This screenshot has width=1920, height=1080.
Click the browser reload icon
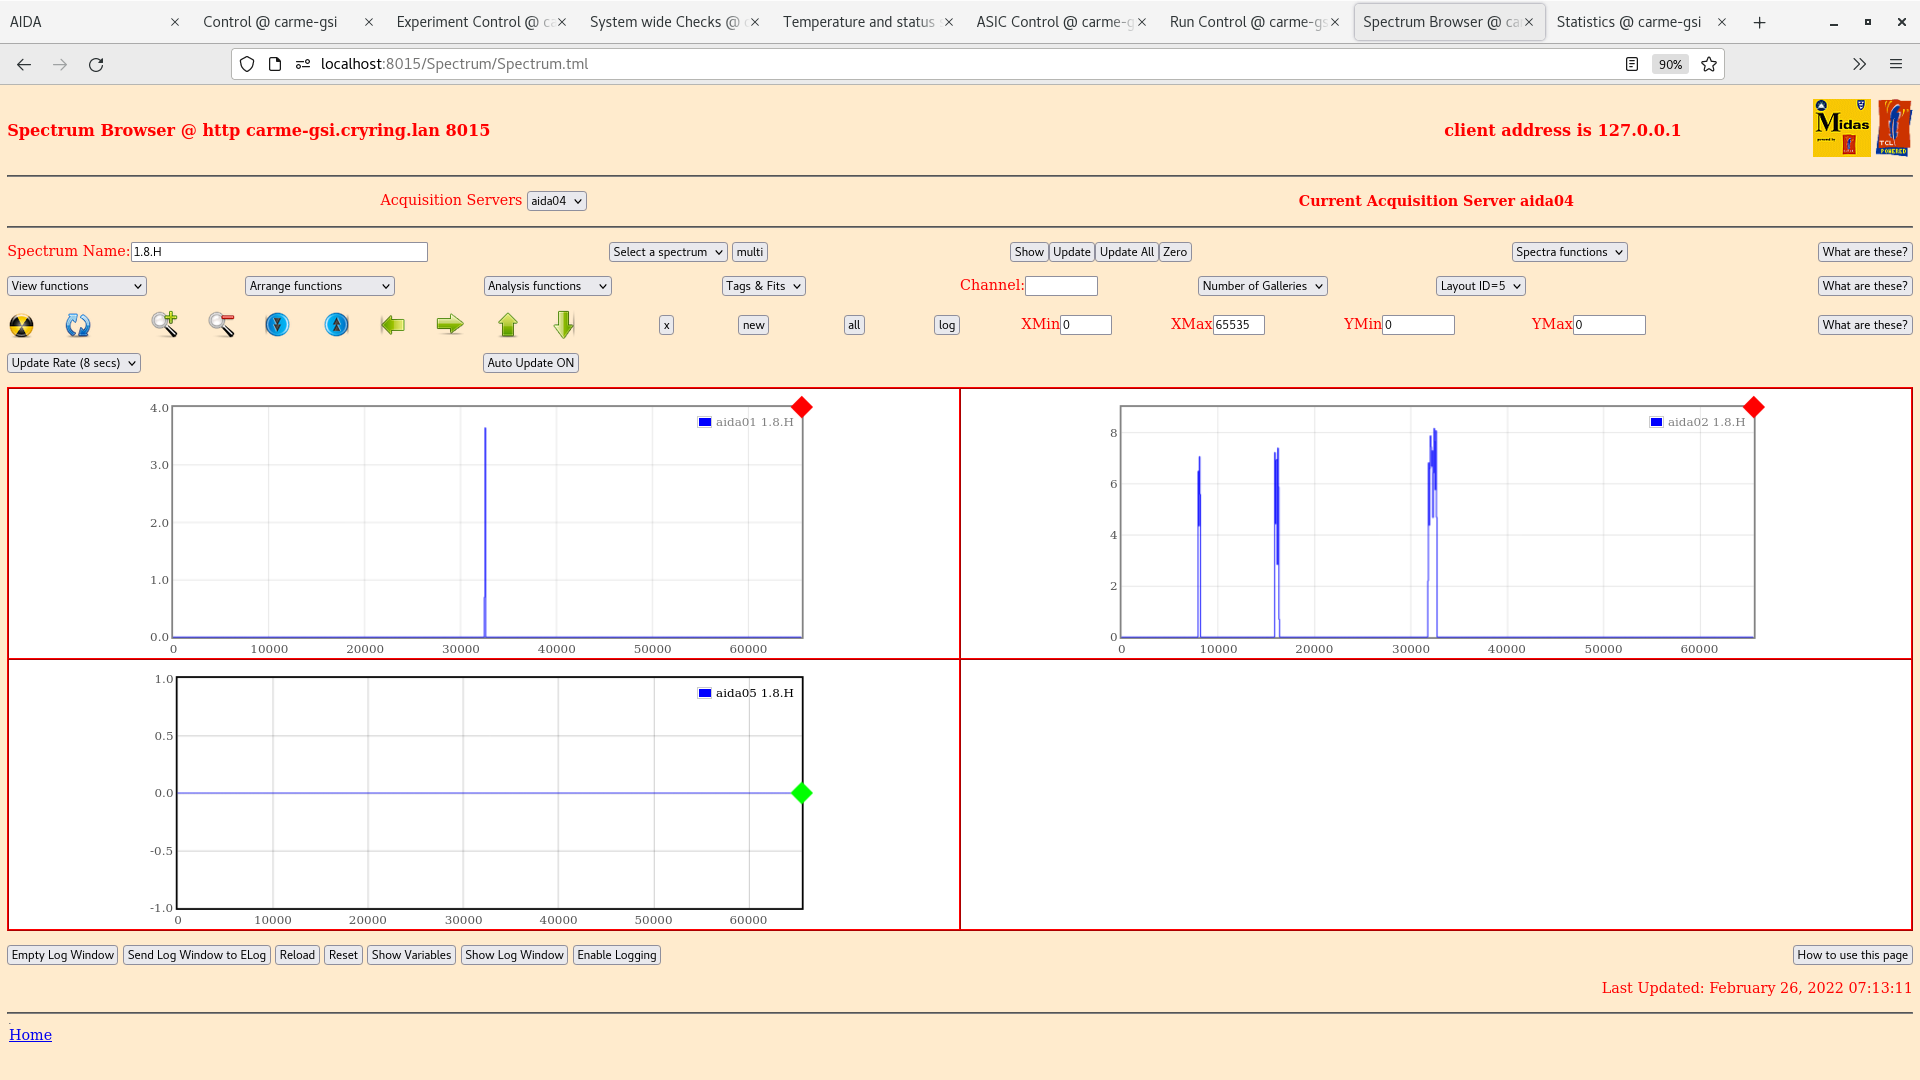96,64
